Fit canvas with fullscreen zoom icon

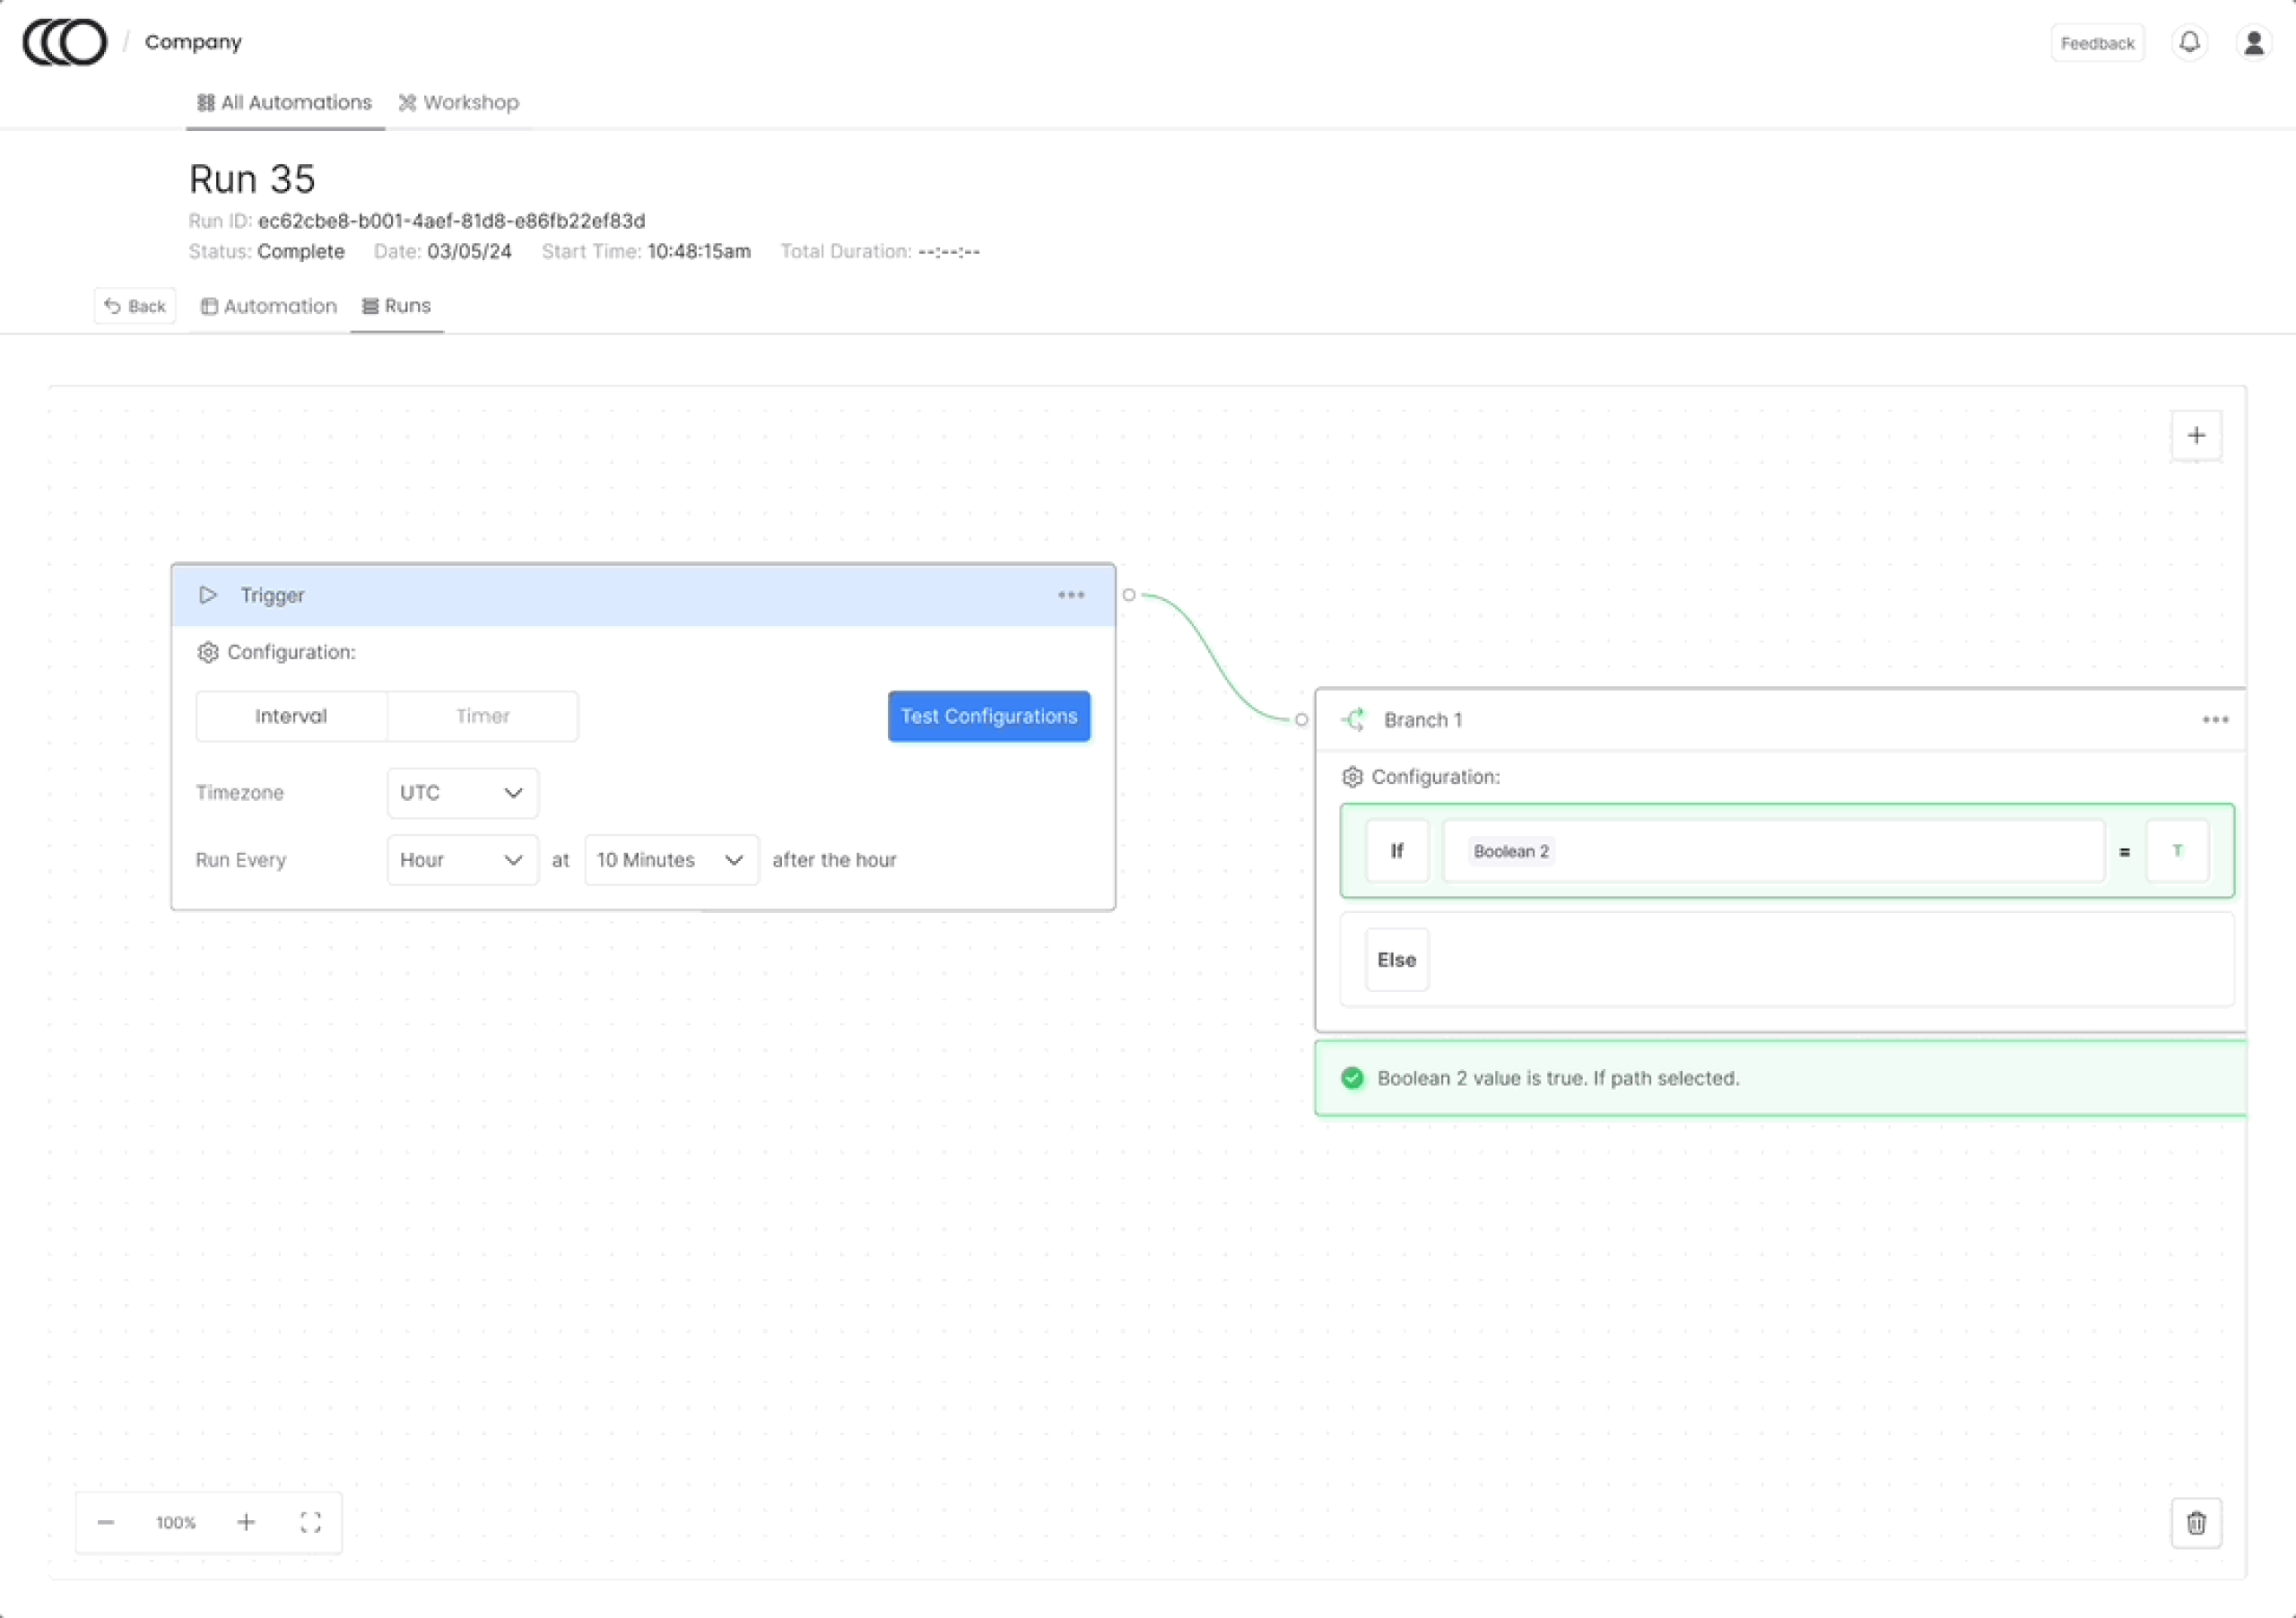pyautogui.click(x=311, y=1522)
